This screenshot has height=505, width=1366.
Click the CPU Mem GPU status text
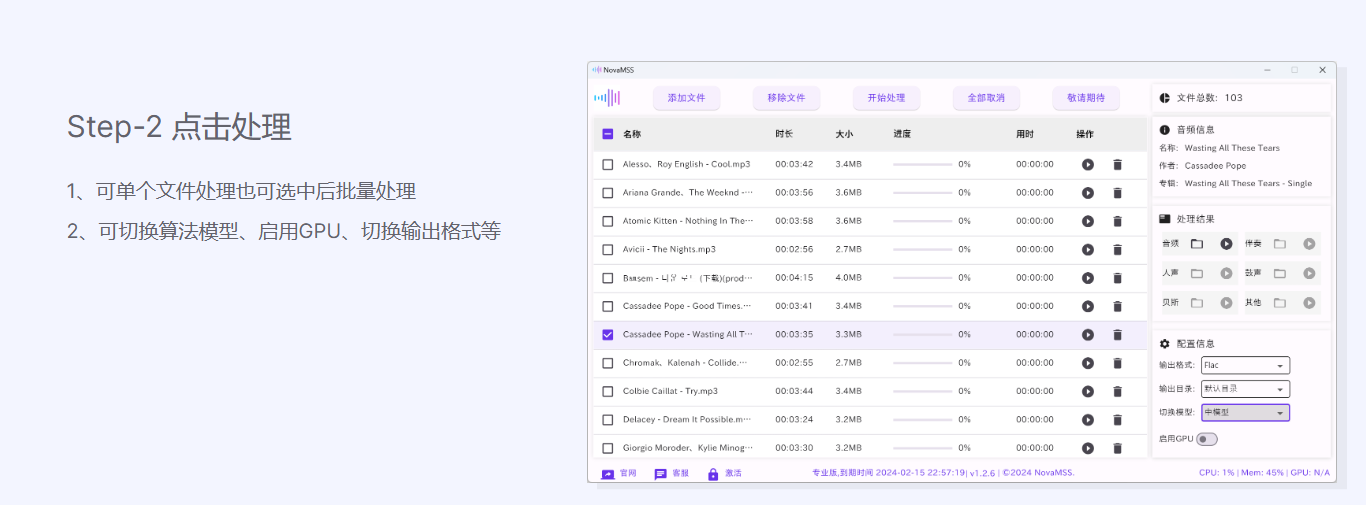(x=1264, y=473)
